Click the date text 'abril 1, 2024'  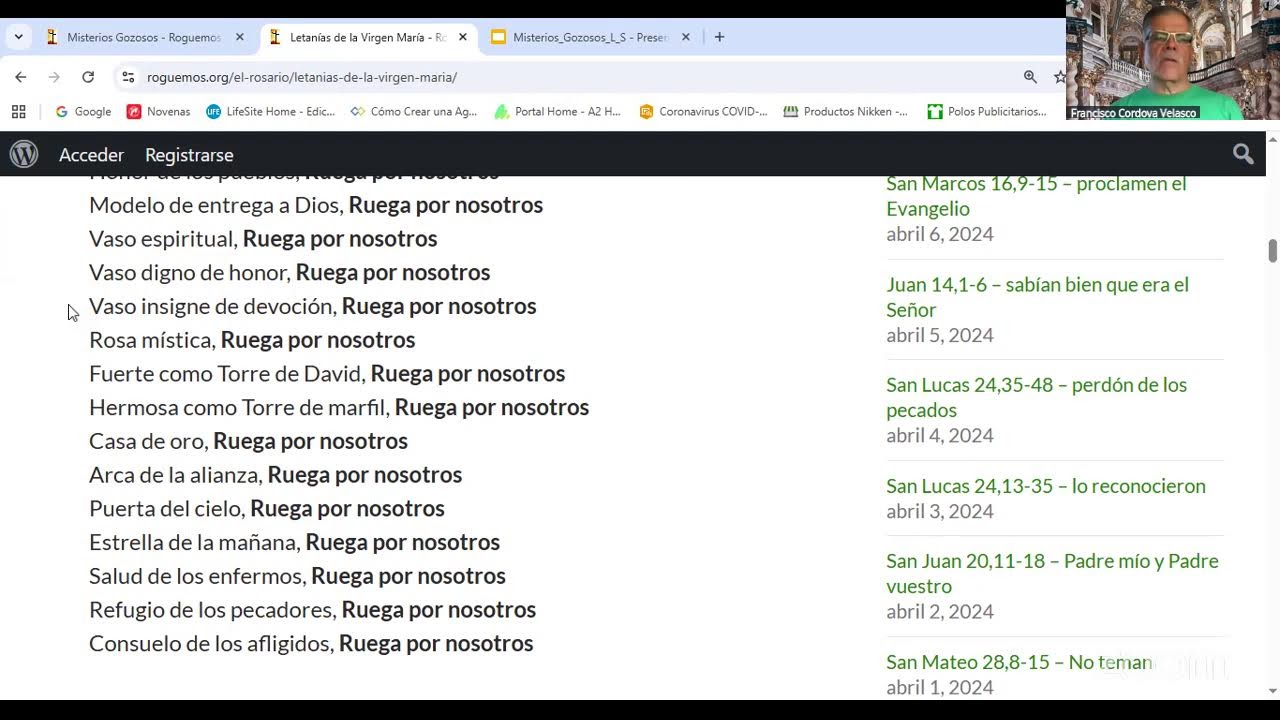pos(940,687)
